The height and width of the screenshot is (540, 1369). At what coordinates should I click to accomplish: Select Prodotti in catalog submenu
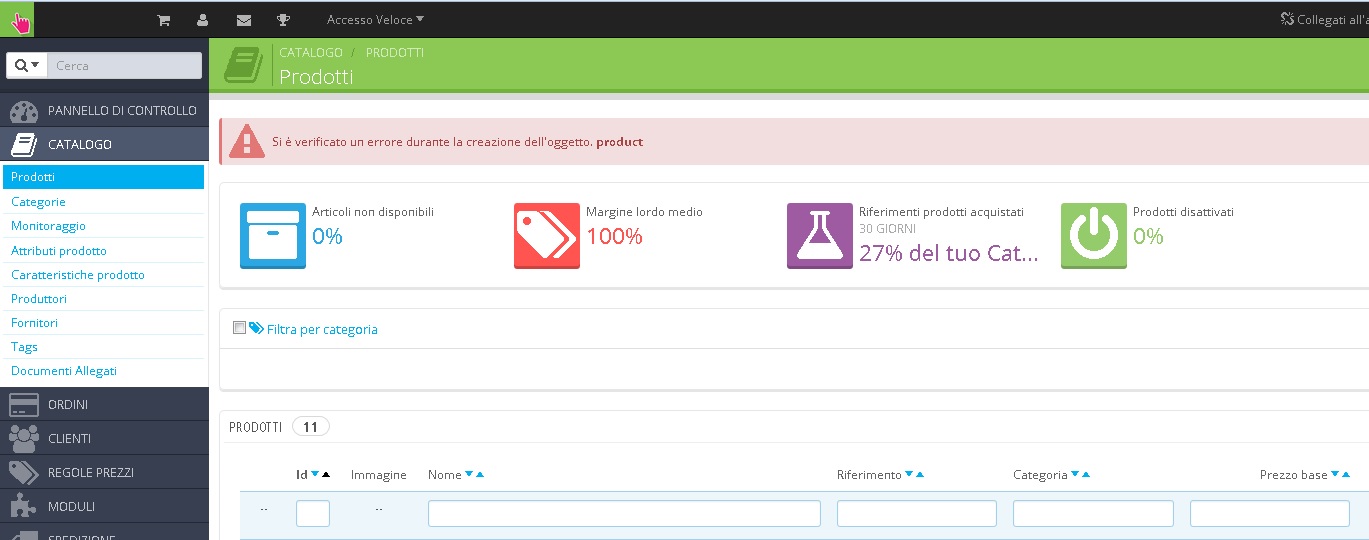coord(104,177)
